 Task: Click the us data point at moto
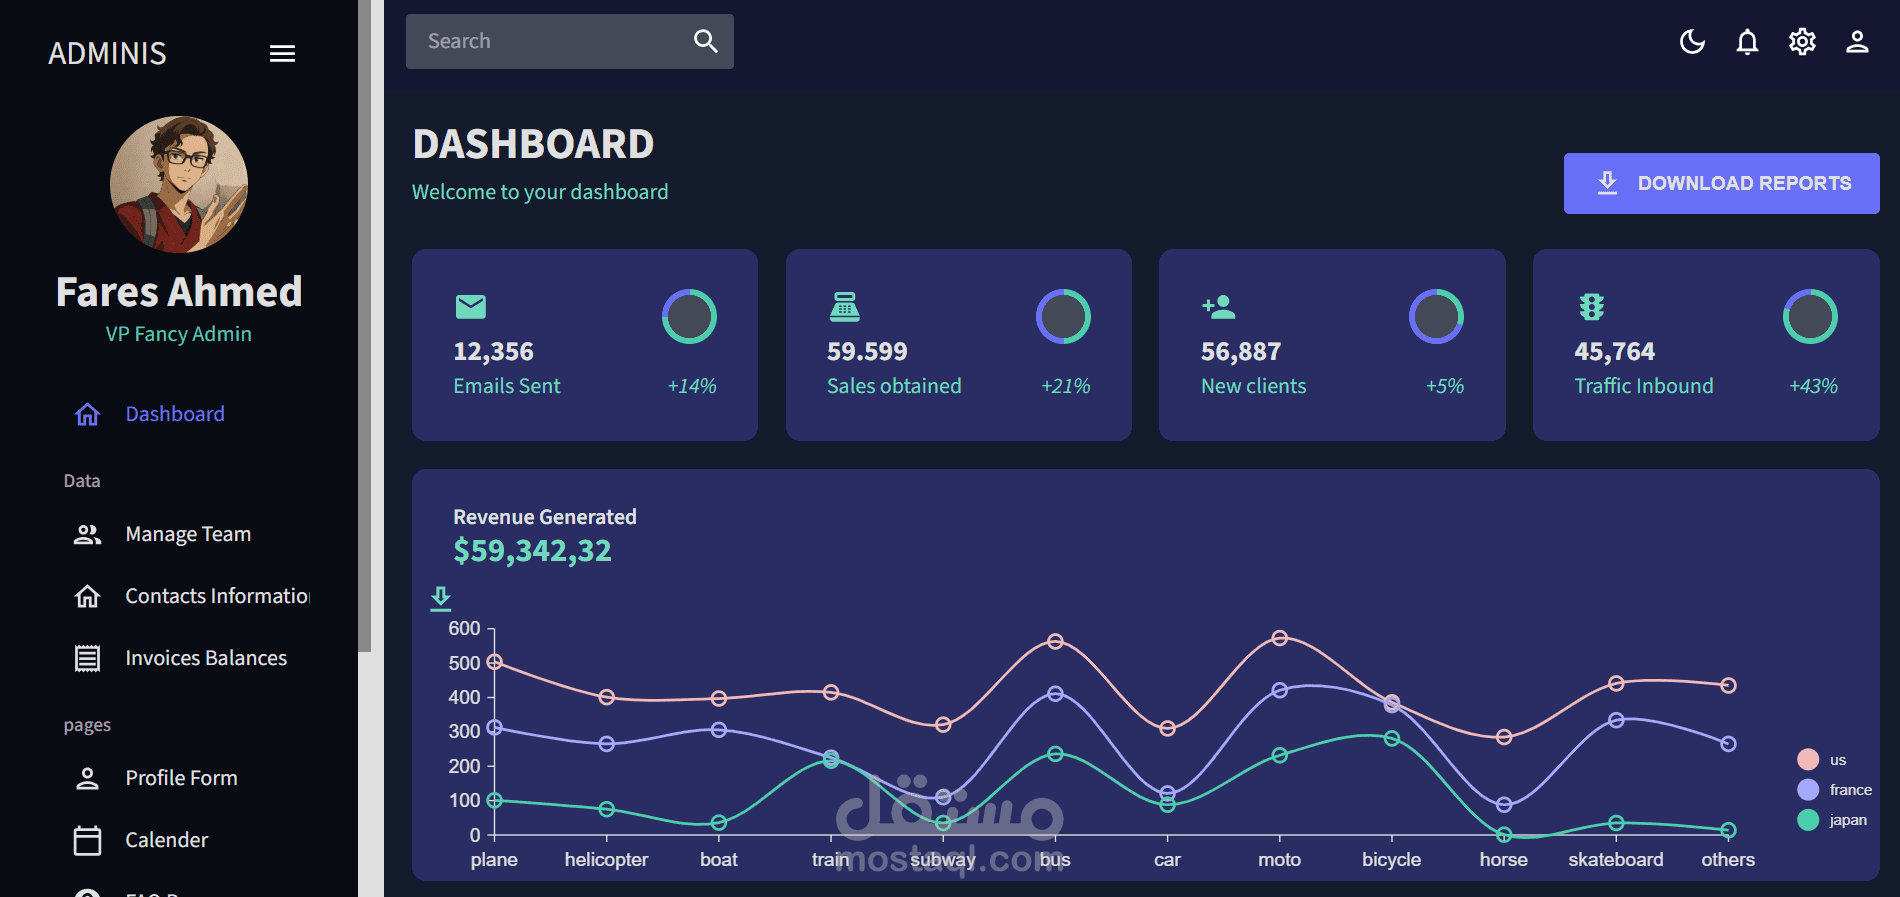coord(1280,638)
